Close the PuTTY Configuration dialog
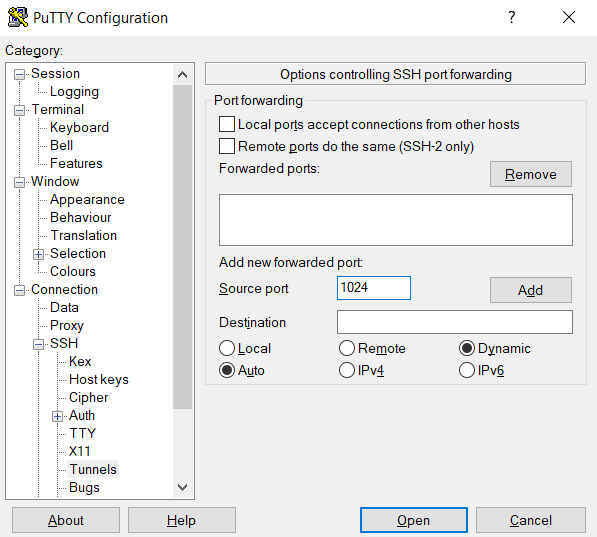Viewport: 597px width, 537px height. click(x=569, y=17)
